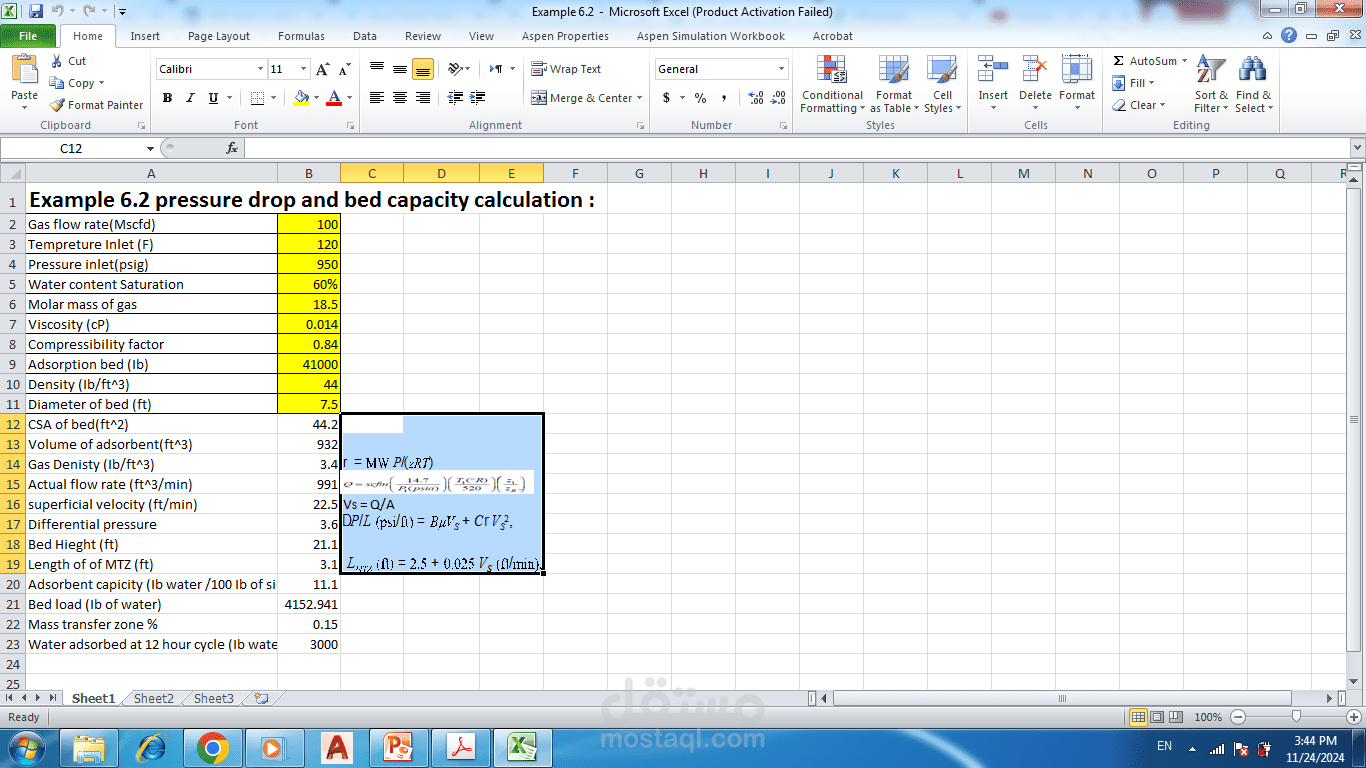1366x768 pixels.
Task: Toggle Italic formatting
Action: point(190,98)
